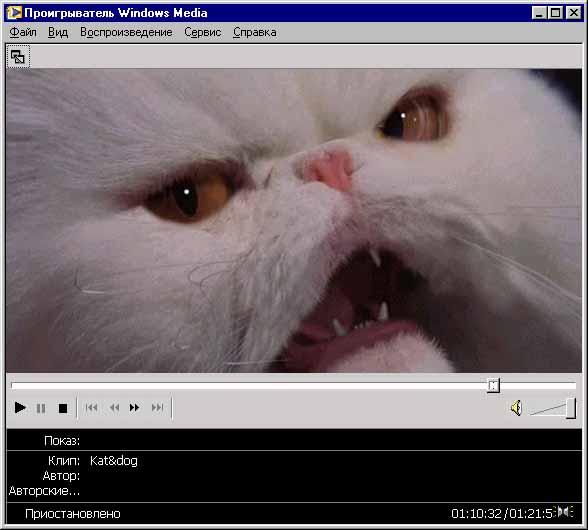Open the Сервис menu
This screenshot has width=588, height=530.
click(202, 32)
